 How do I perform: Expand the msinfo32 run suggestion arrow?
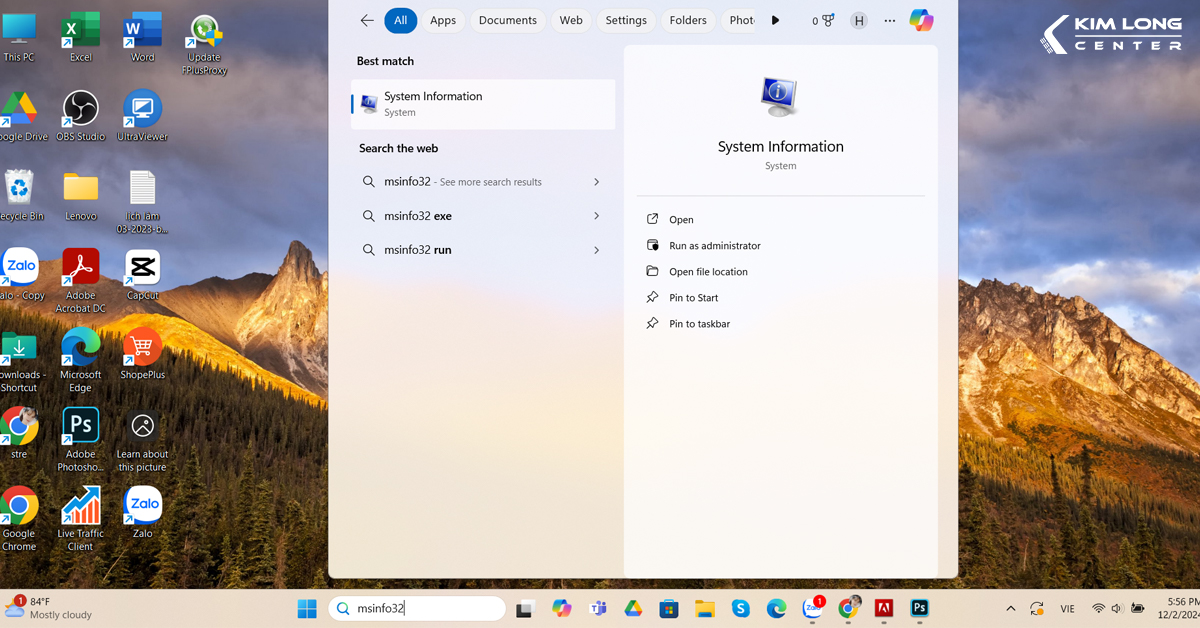(x=596, y=250)
